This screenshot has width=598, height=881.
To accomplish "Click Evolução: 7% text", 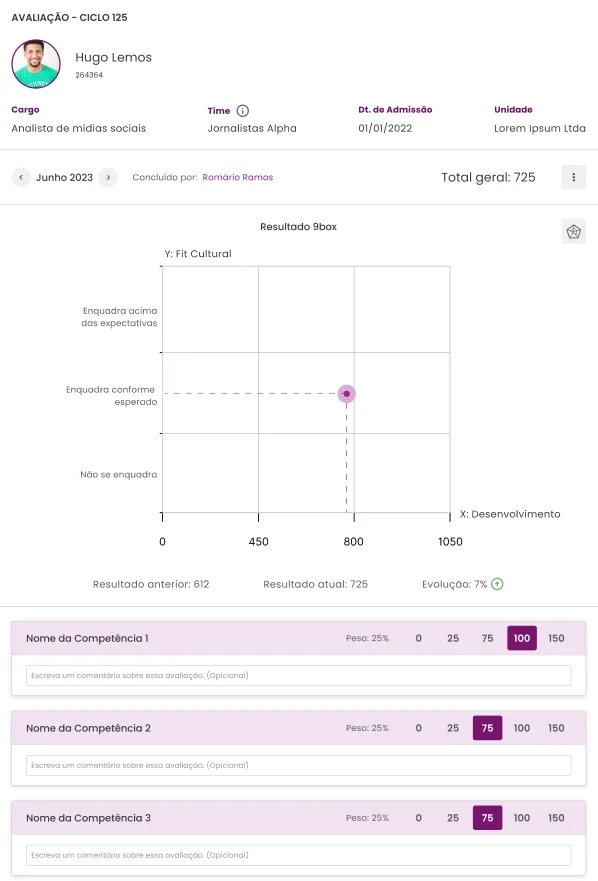I will coord(455,584).
